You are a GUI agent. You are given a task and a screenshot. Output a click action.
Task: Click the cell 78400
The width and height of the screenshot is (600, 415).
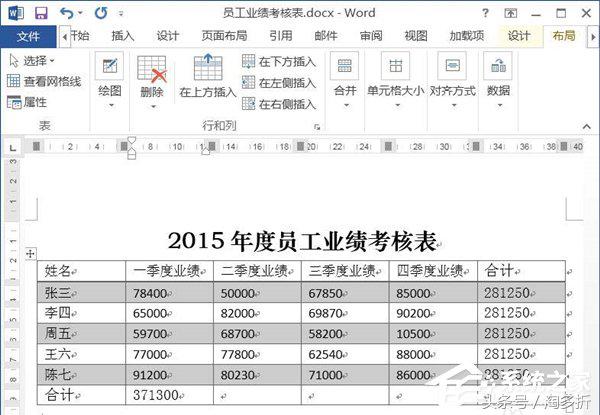click(170, 293)
